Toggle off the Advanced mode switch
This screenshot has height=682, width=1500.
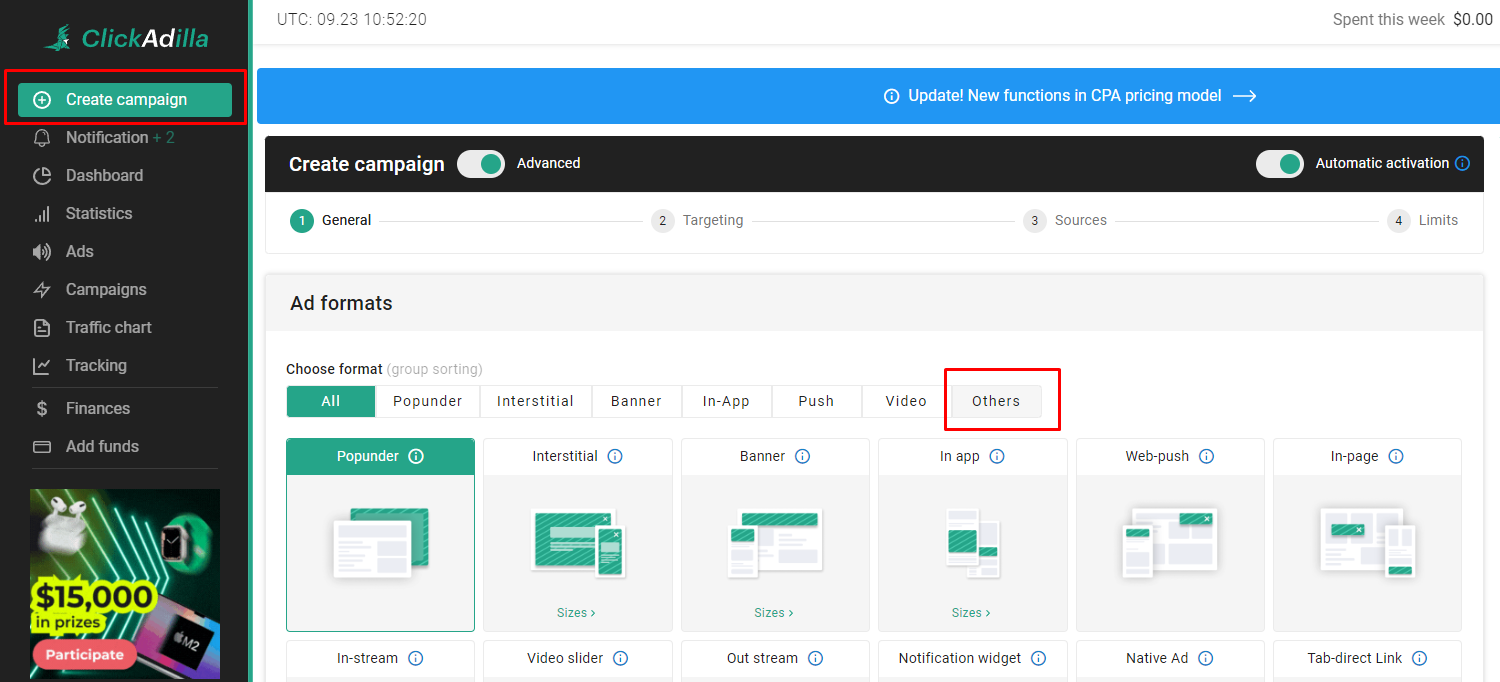481,163
